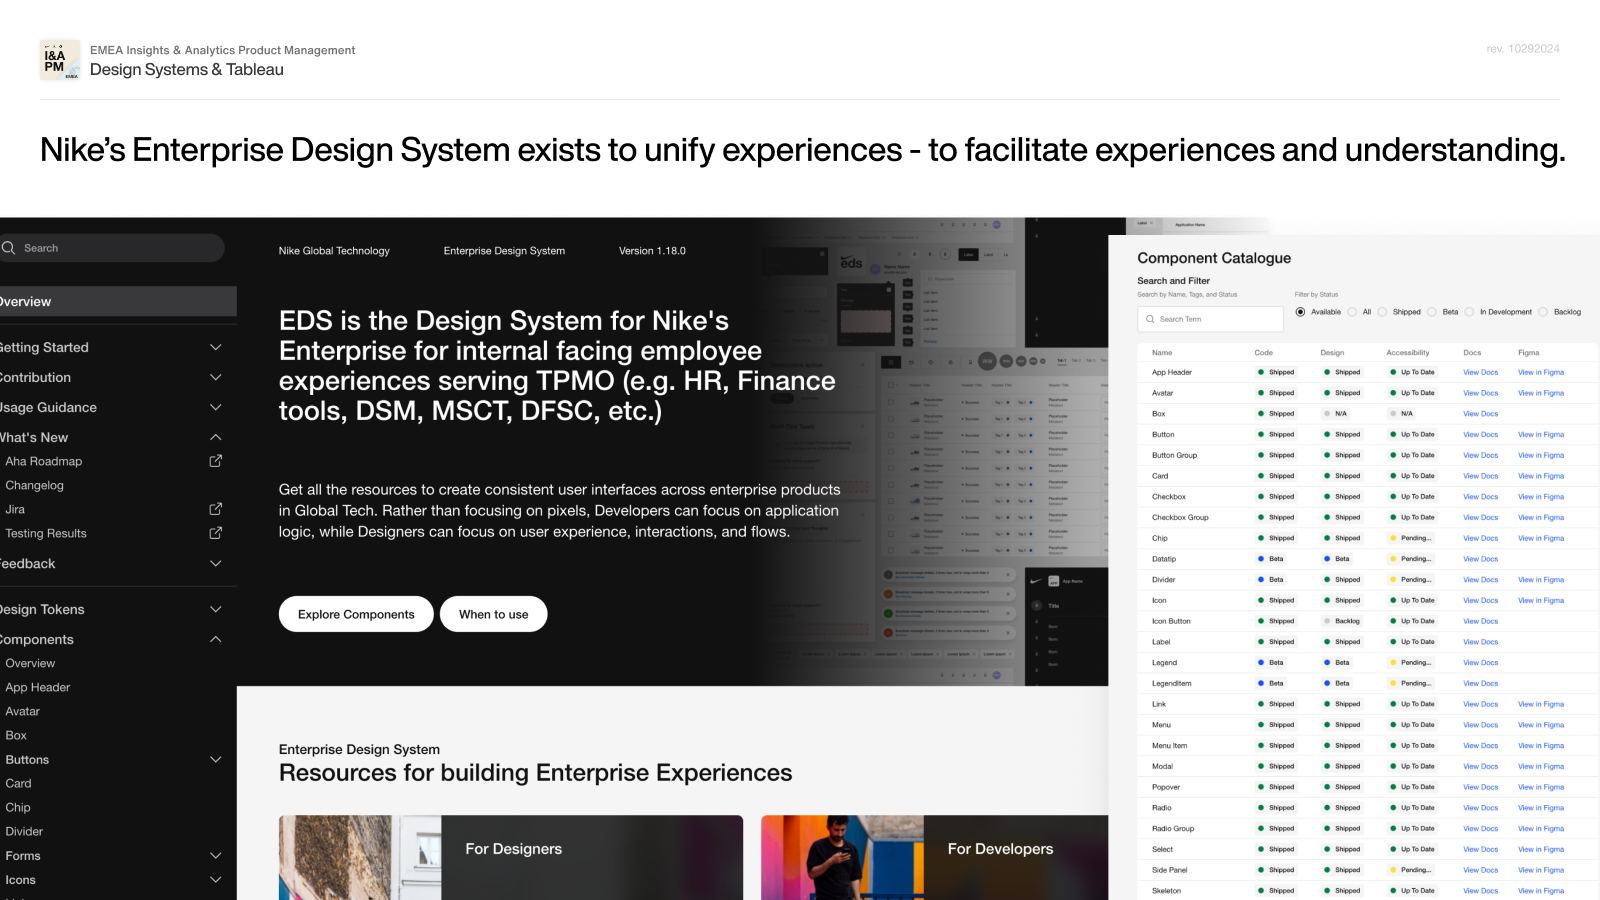The width and height of the screenshot is (1600, 900).
Task: Select the In Development filter radio
Action: (1469, 312)
